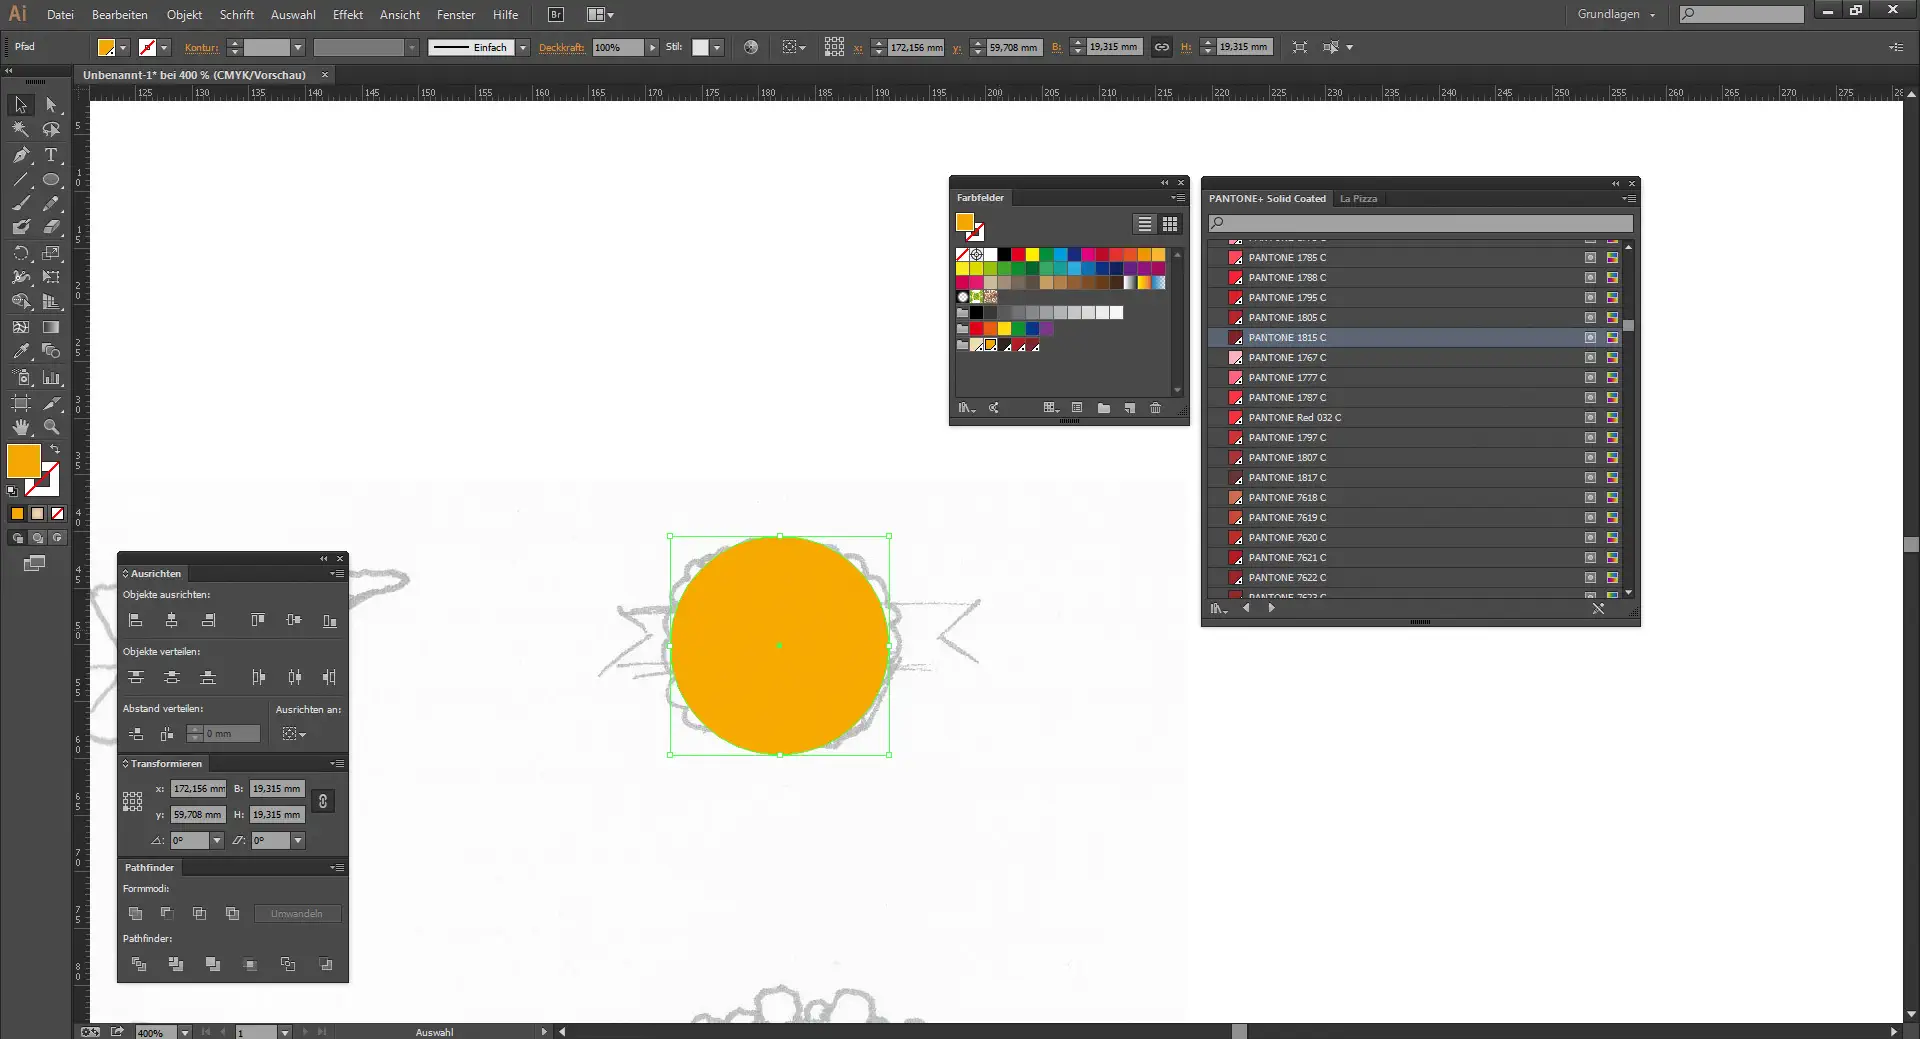Select the Zauberstab (Magic Wand) tool

19,128
